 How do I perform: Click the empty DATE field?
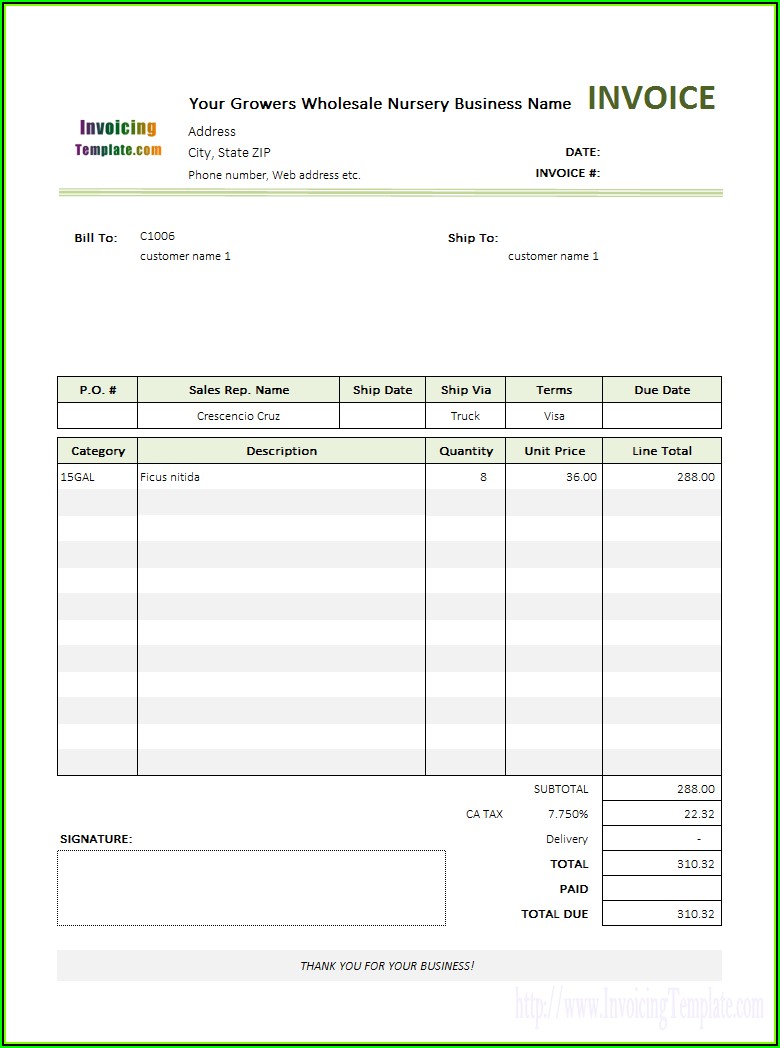pyautogui.click(x=660, y=152)
